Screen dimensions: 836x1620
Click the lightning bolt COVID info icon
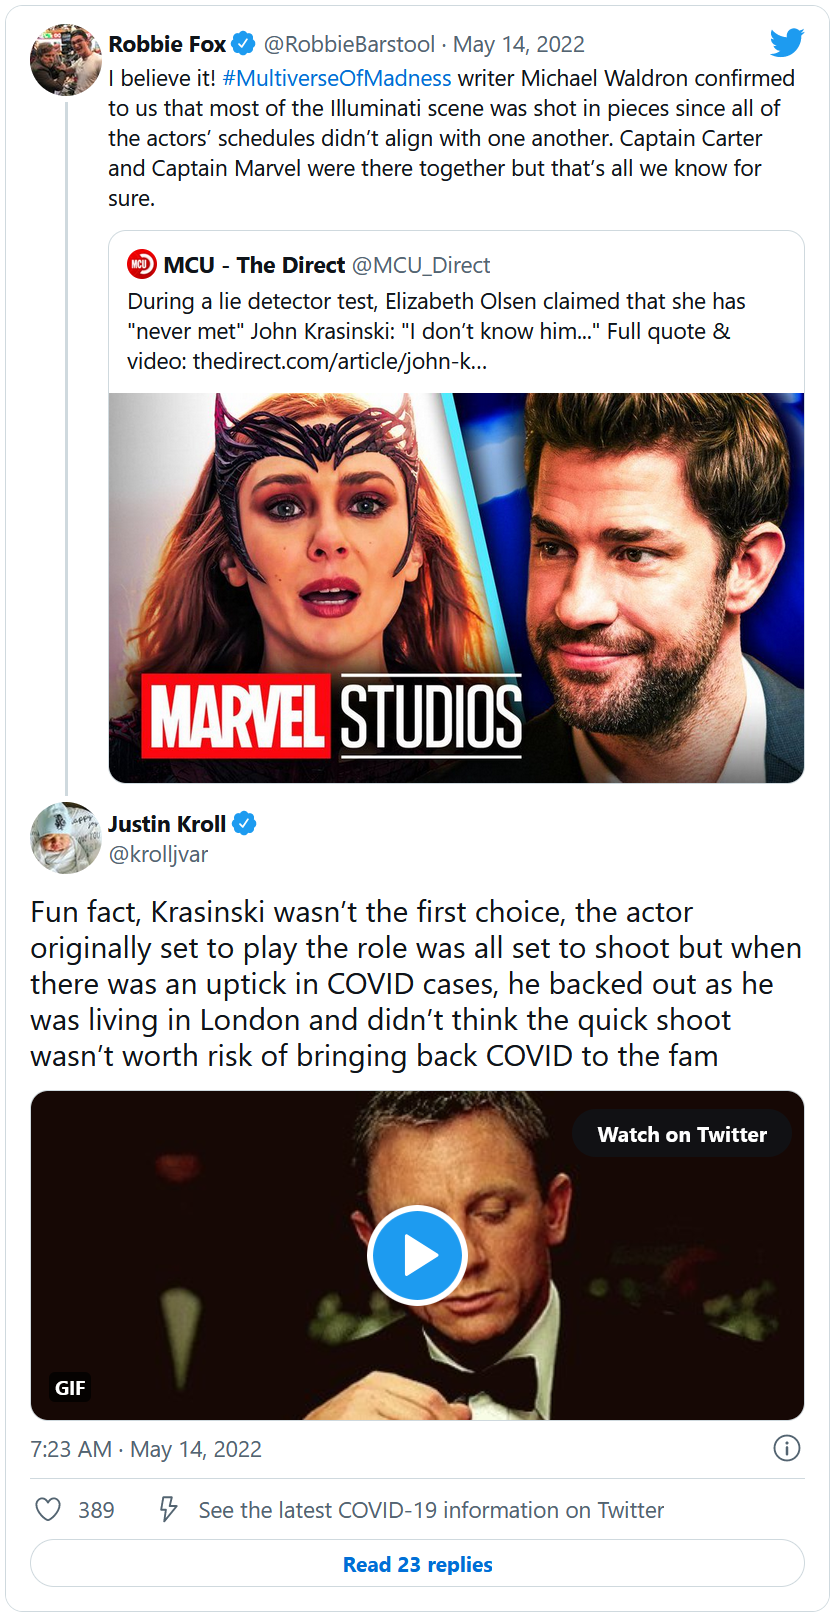point(169,1509)
